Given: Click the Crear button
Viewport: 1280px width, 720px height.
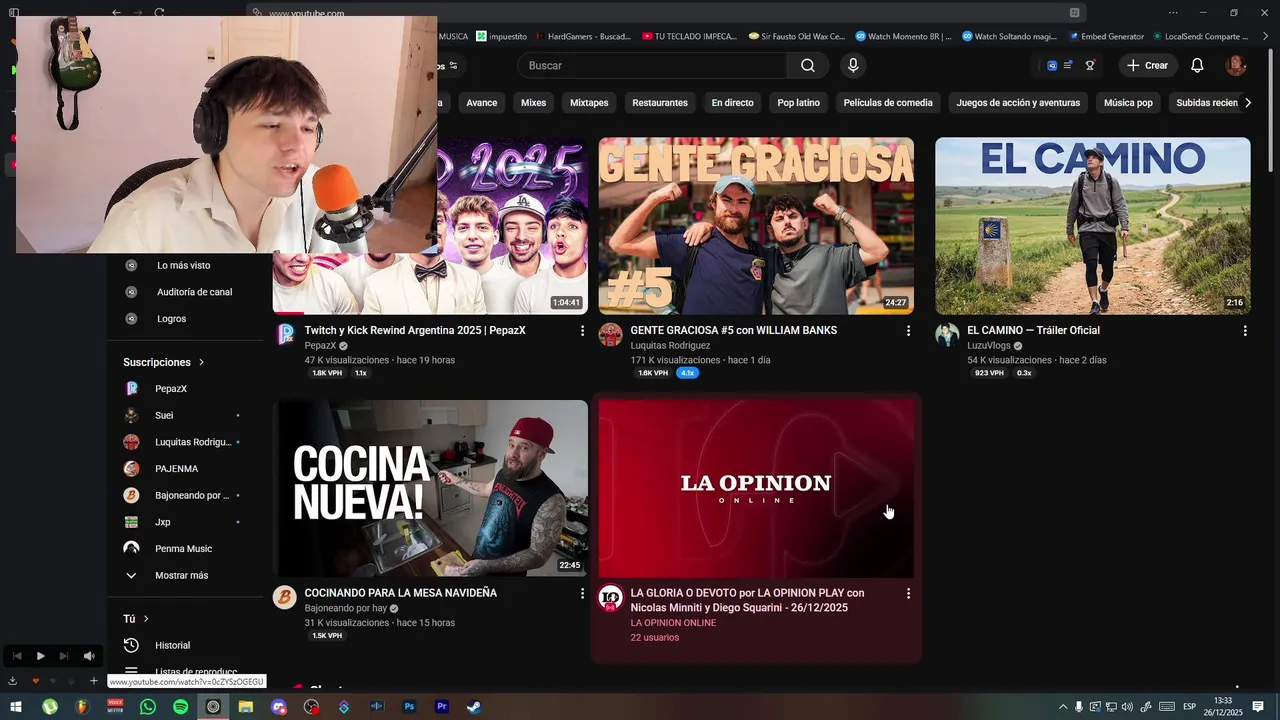Looking at the screenshot, I should (1146, 65).
